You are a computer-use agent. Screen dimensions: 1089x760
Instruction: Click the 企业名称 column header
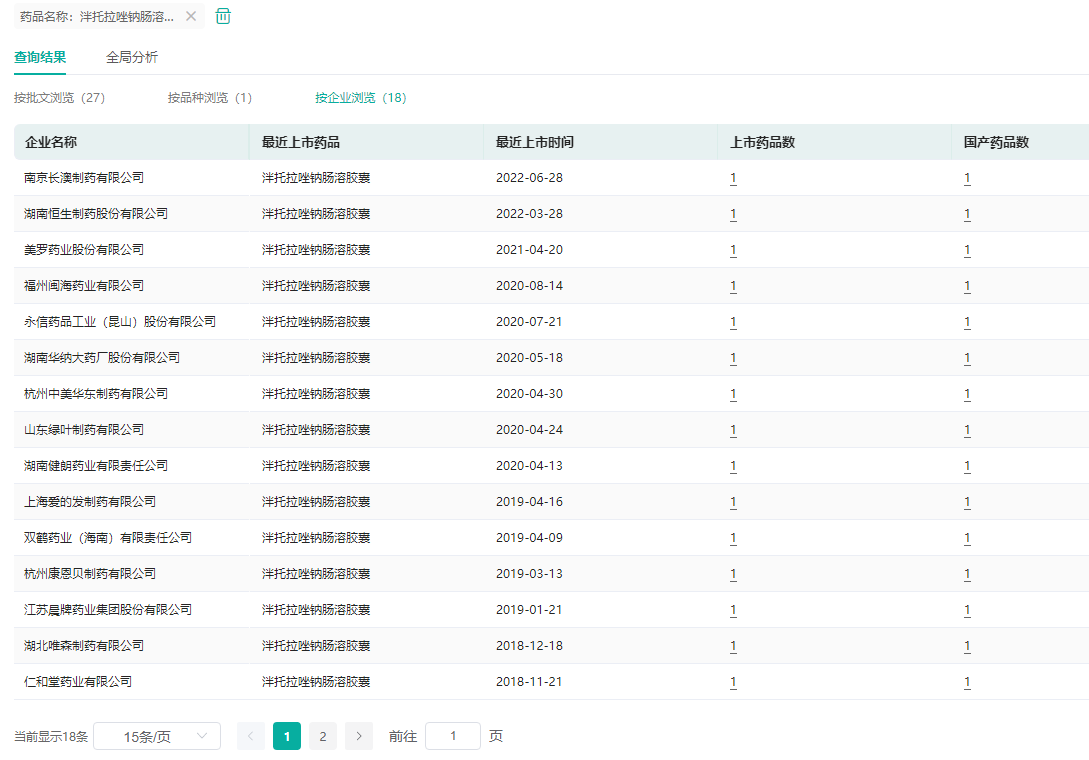[51, 142]
